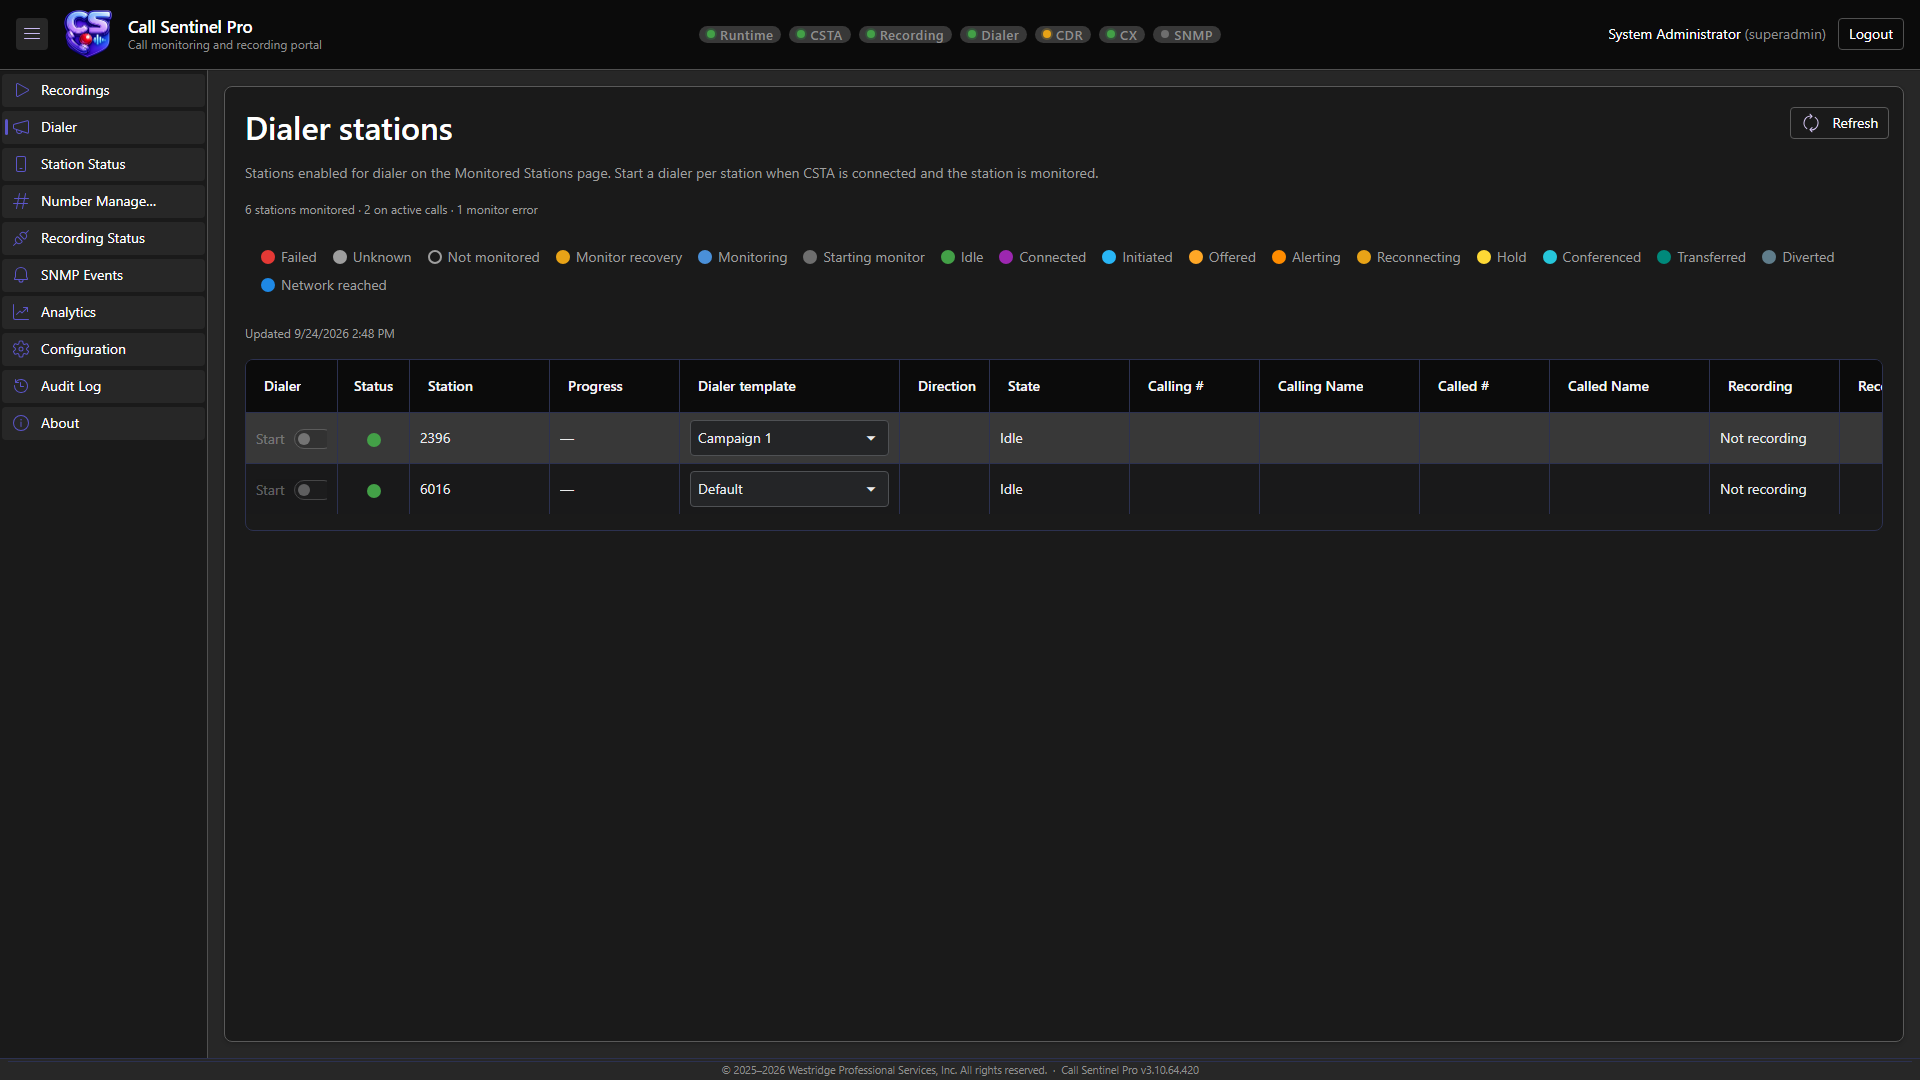This screenshot has height=1080, width=1920.
Task: Open Default dialer template dropdown
Action: pyautogui.click(x=789, y=489)
